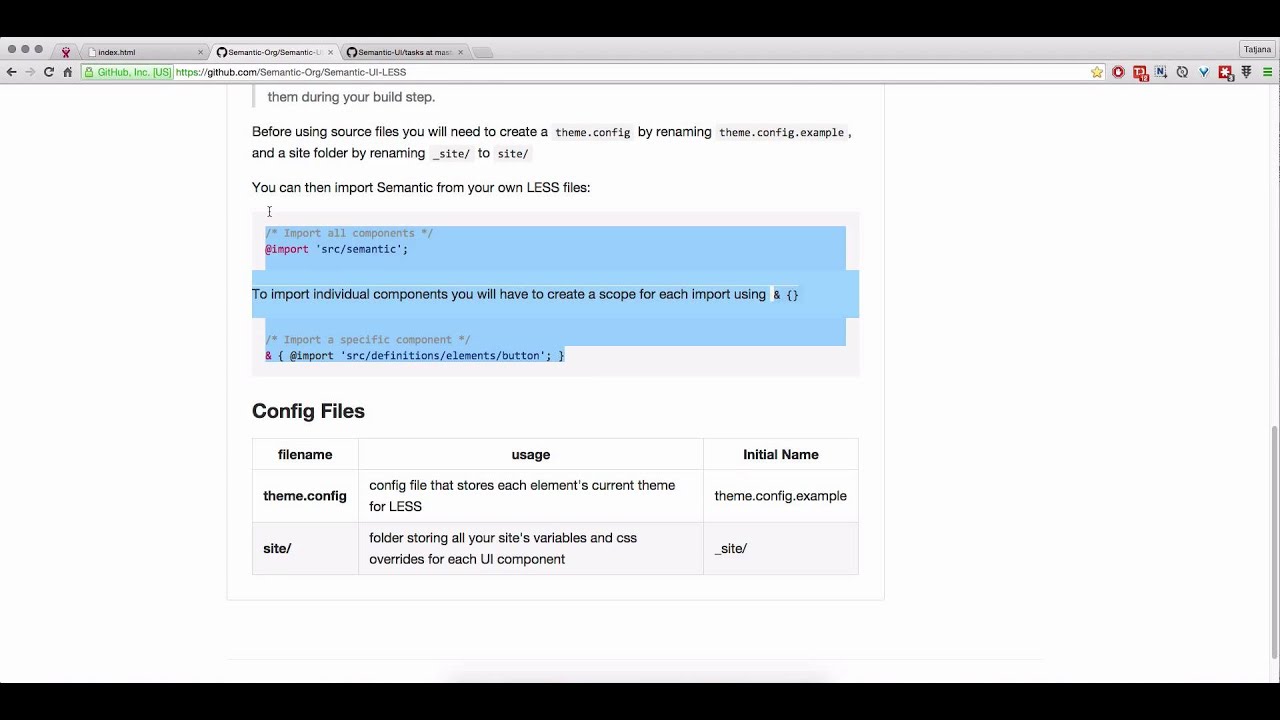Screen dimensions: 1280x720
Task: Click 'folder storing all your site's variables' cell
Action: tap(531, 548)
